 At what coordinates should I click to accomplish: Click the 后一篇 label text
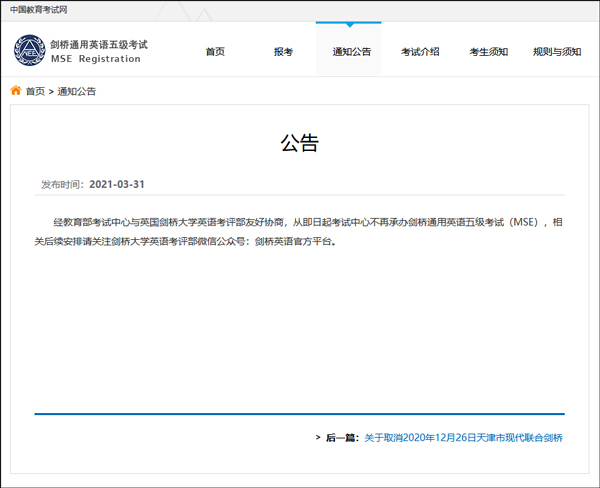point(342,438)
